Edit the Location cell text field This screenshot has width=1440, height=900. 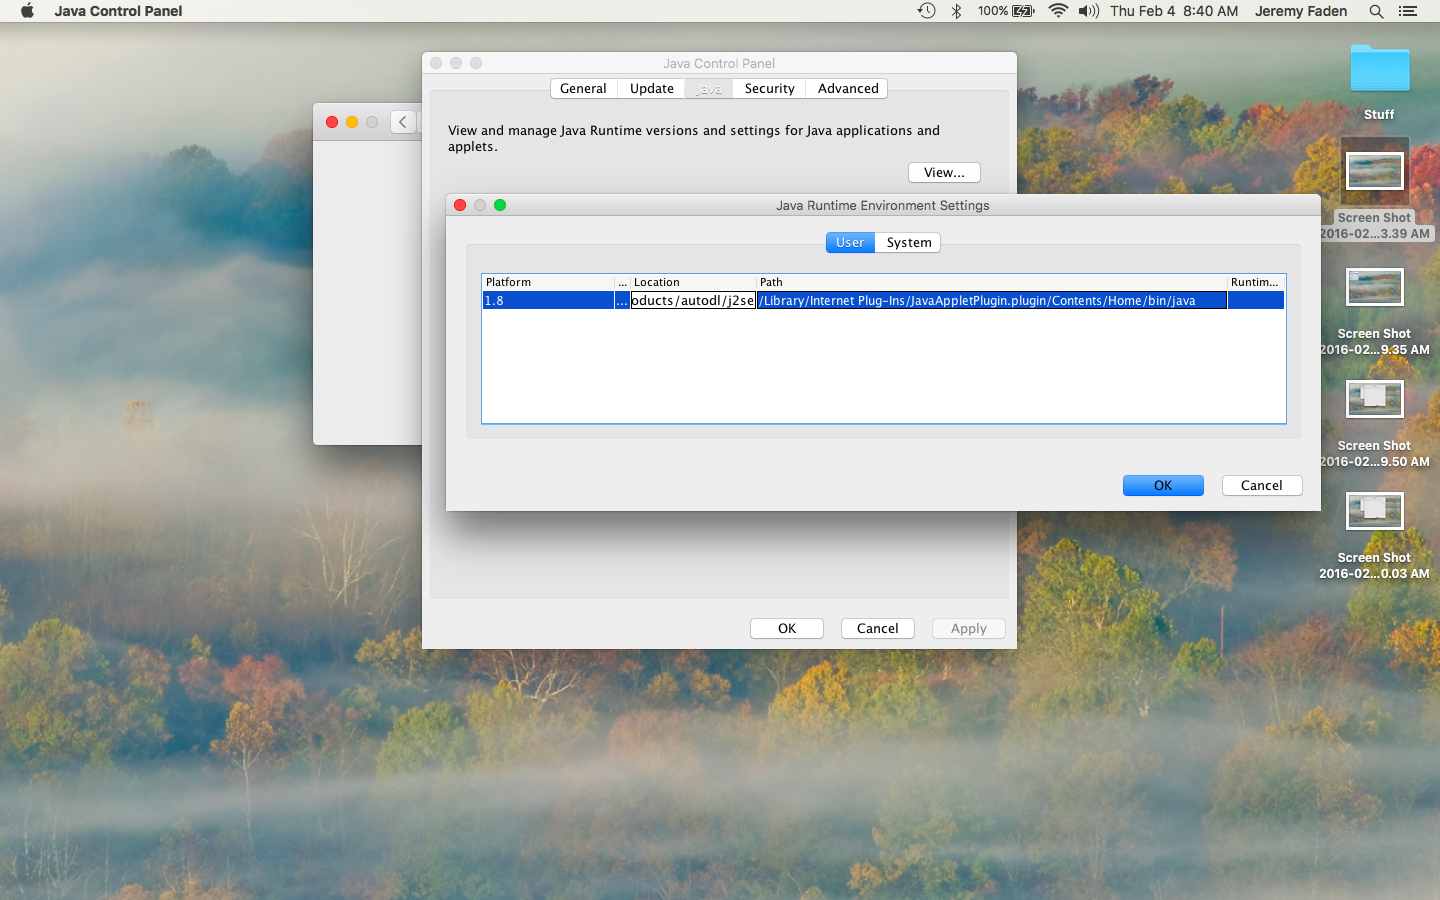(693, 301)
